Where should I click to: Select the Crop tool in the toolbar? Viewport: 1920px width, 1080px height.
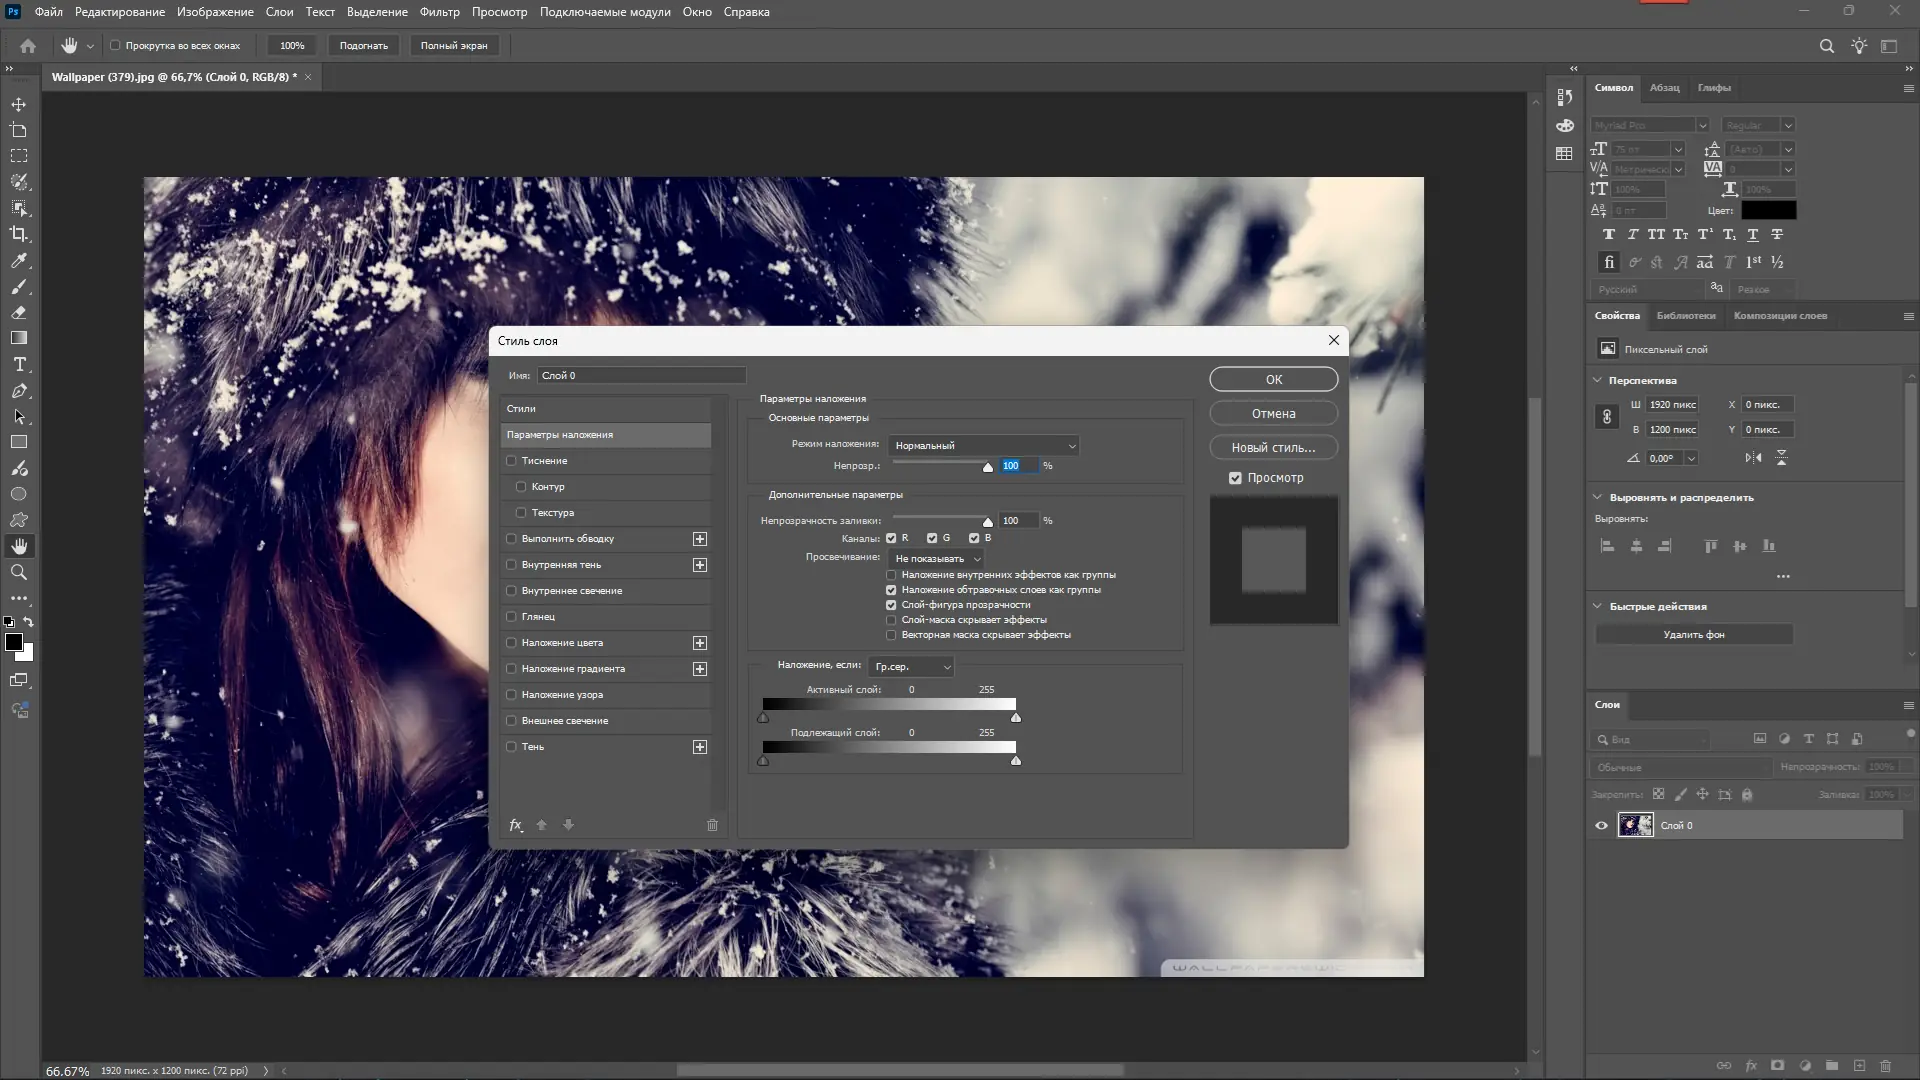pyautogui.click(x=19, y=234)
